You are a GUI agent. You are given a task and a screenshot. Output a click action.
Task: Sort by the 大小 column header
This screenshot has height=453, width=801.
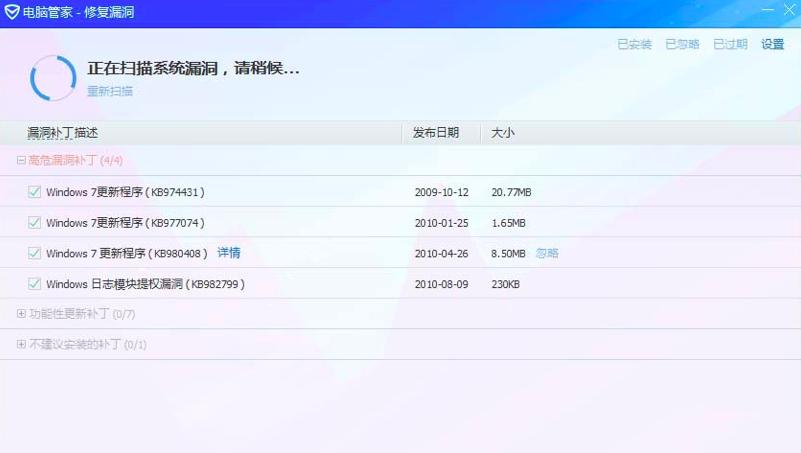point(503,133)
